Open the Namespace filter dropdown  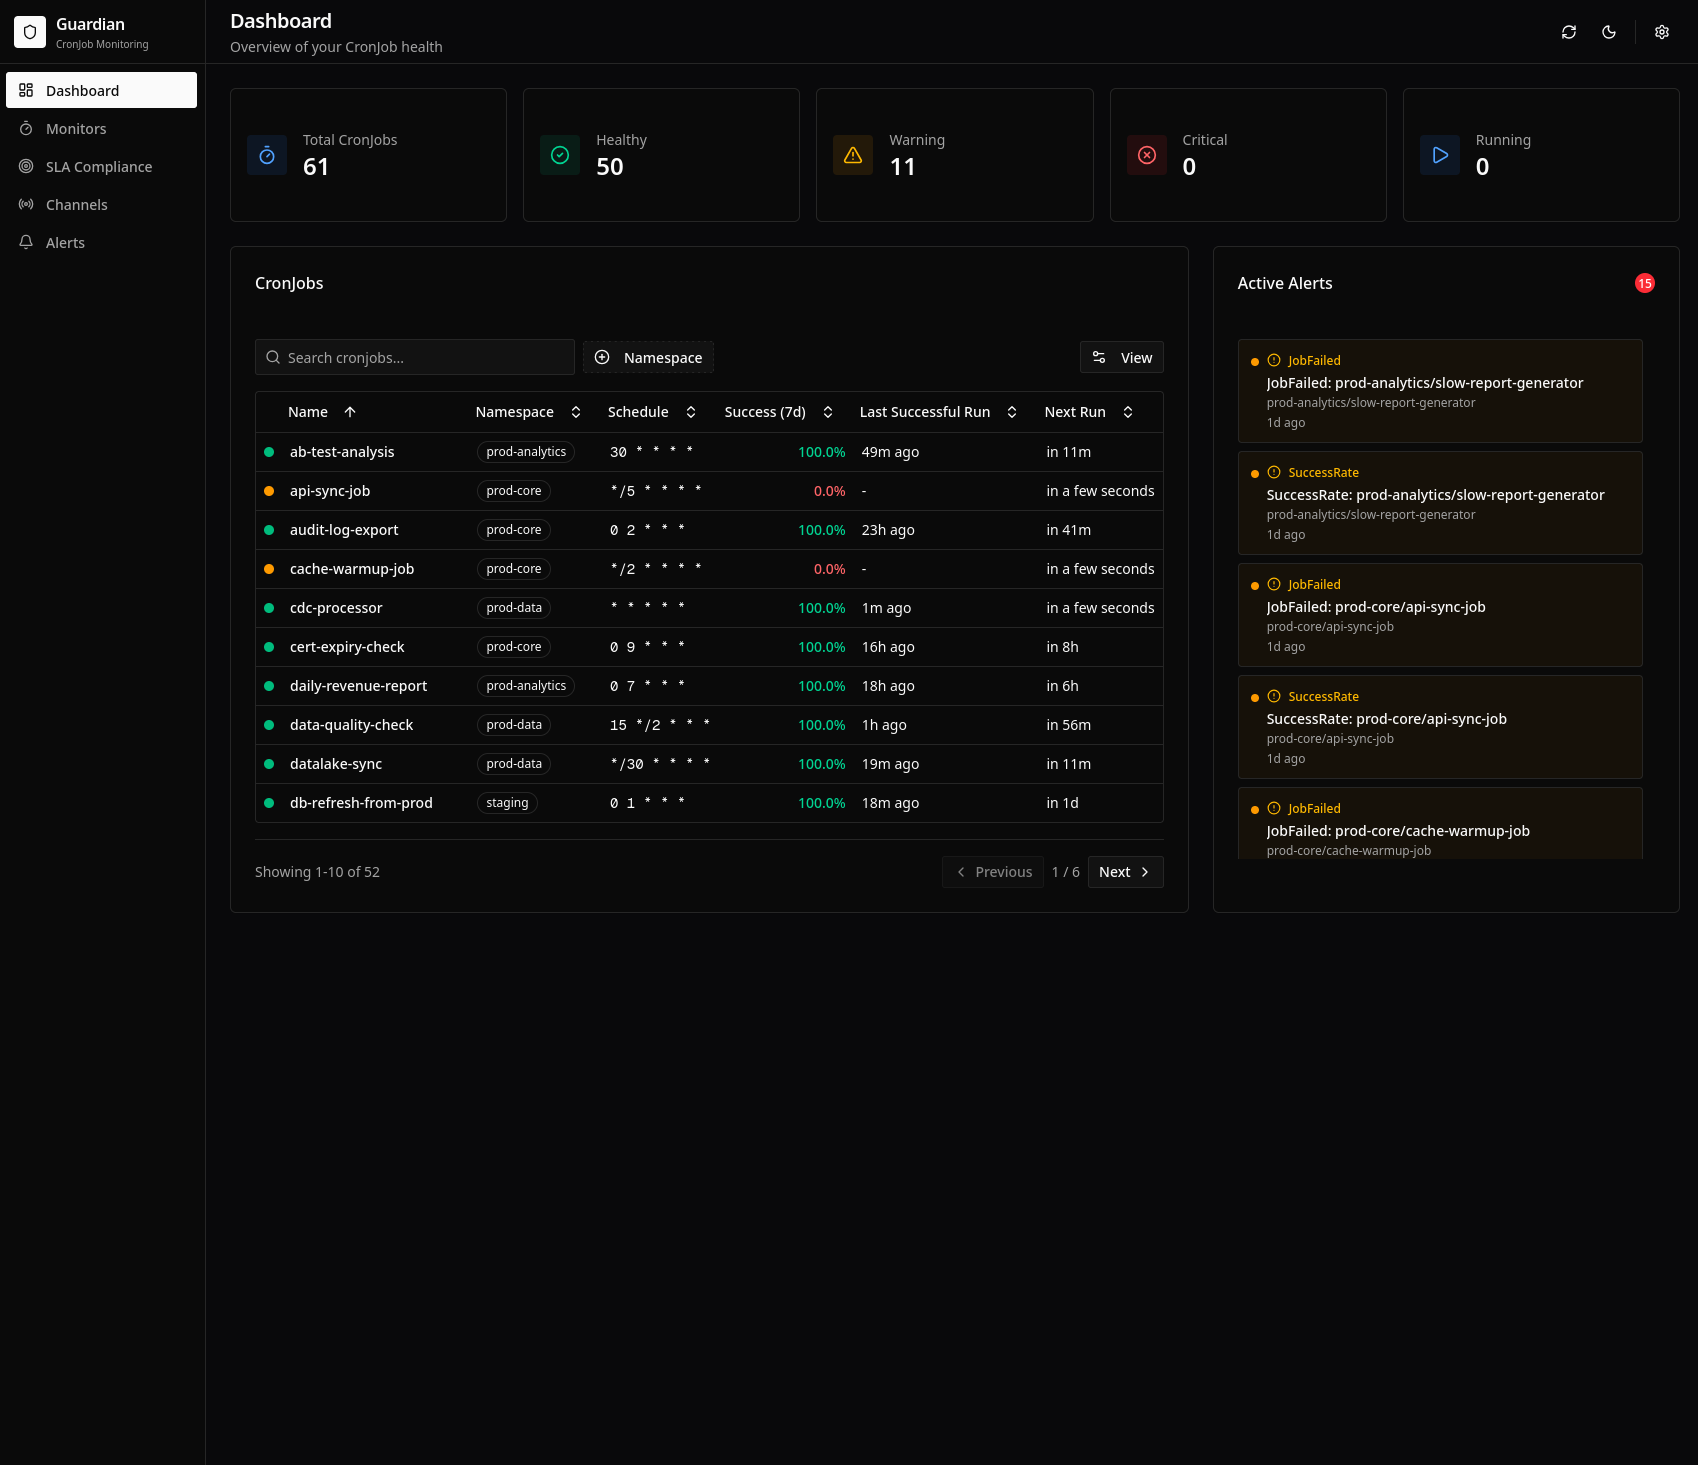point(648,357)
